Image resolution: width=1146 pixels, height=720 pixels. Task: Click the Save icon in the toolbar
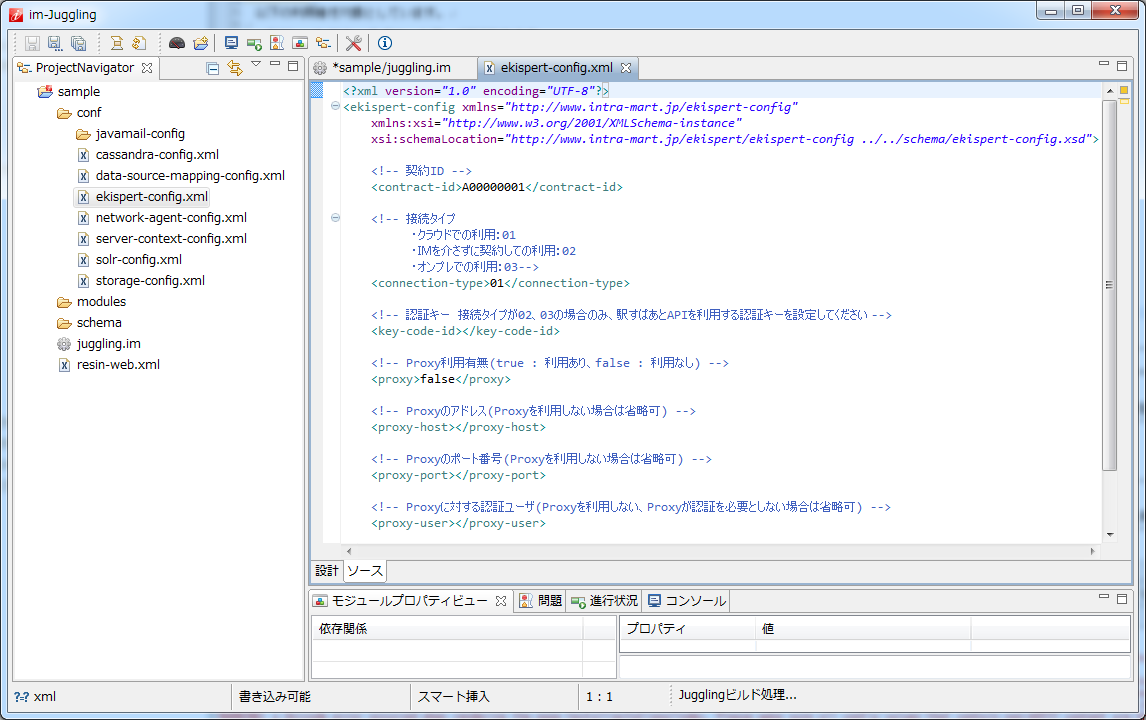click(x=32, y=44)
